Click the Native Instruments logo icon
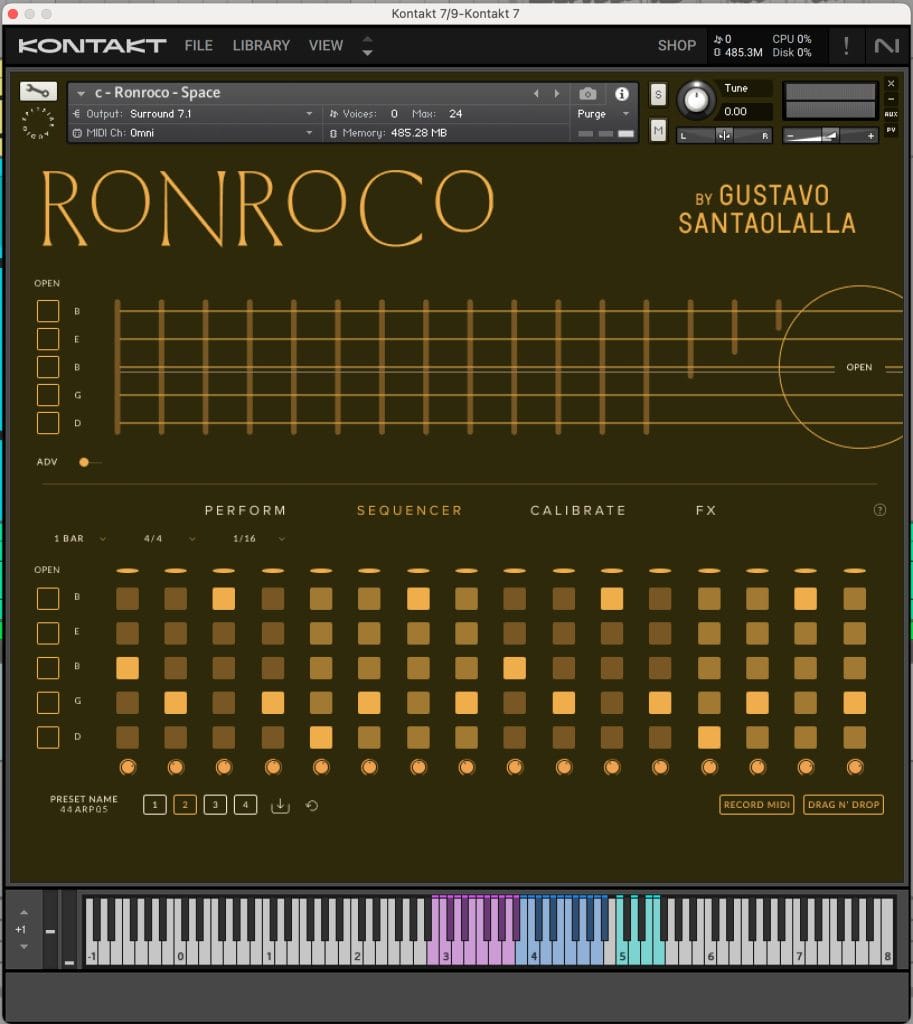 pyautogui.click(x=886, y=45)
